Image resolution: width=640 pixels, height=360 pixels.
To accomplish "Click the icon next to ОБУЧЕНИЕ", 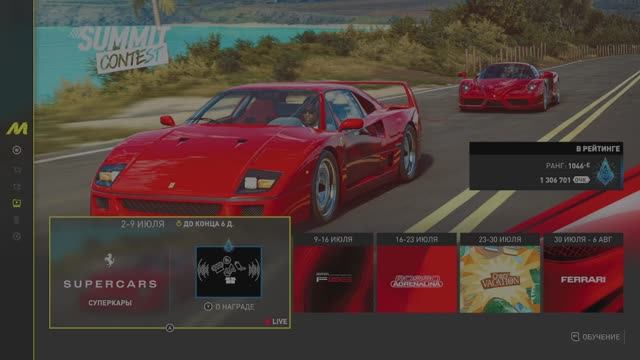I will [575, 336].
